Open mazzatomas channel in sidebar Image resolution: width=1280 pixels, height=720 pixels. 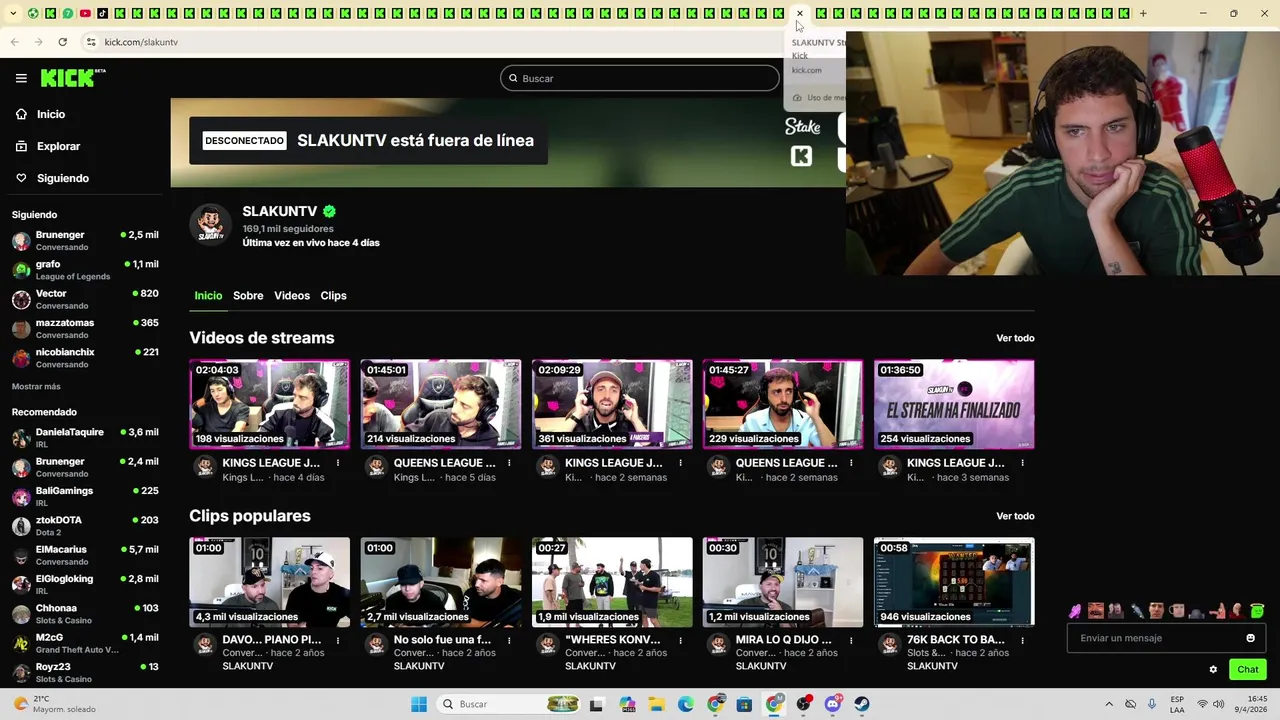coord(85,329)
